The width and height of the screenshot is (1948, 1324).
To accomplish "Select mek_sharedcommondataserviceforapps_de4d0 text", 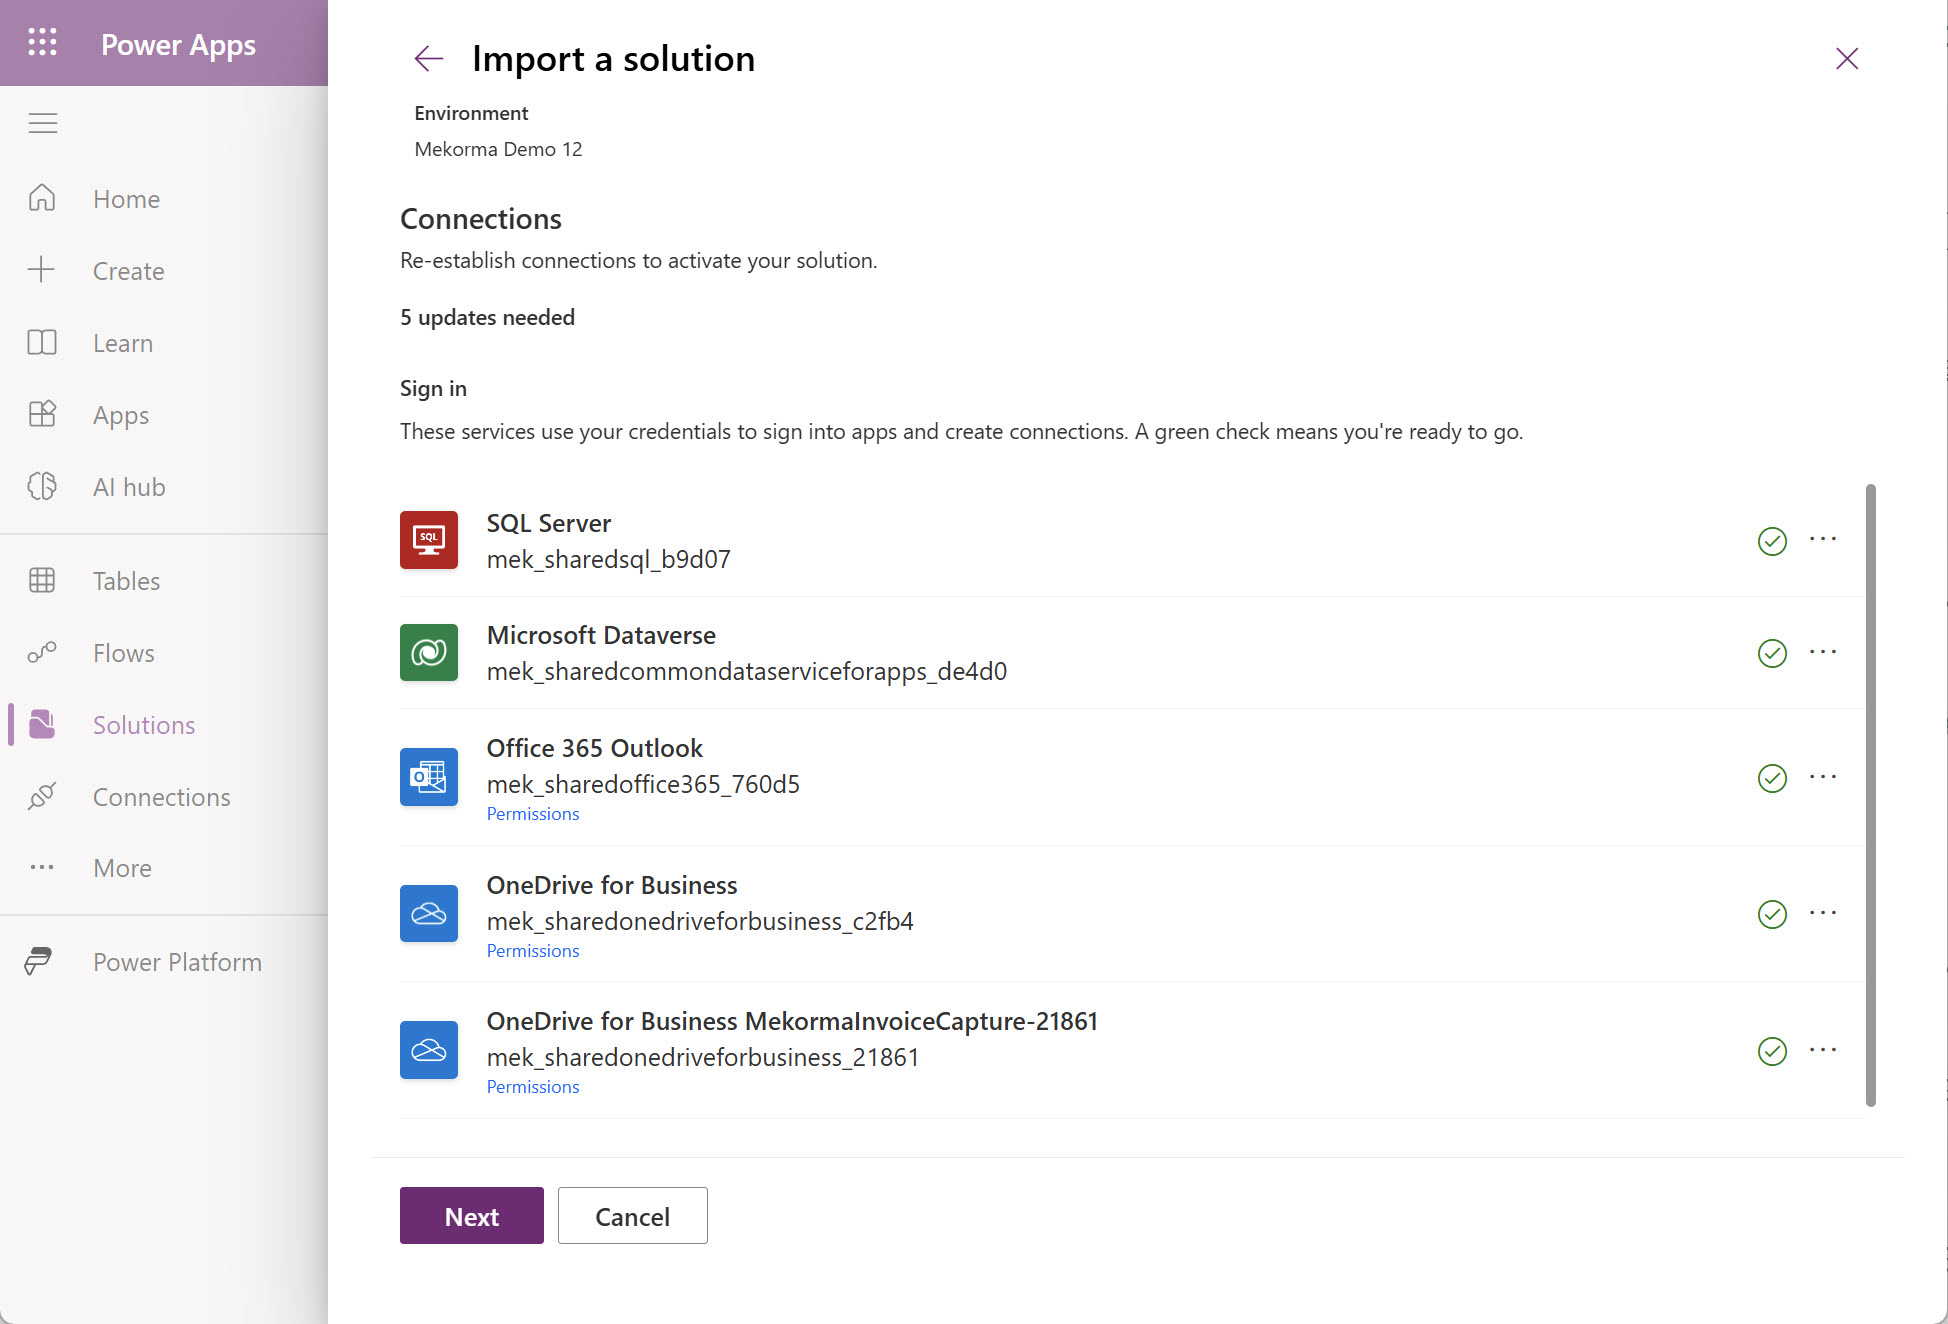I will pyautogui.click(x=746, y=671).
